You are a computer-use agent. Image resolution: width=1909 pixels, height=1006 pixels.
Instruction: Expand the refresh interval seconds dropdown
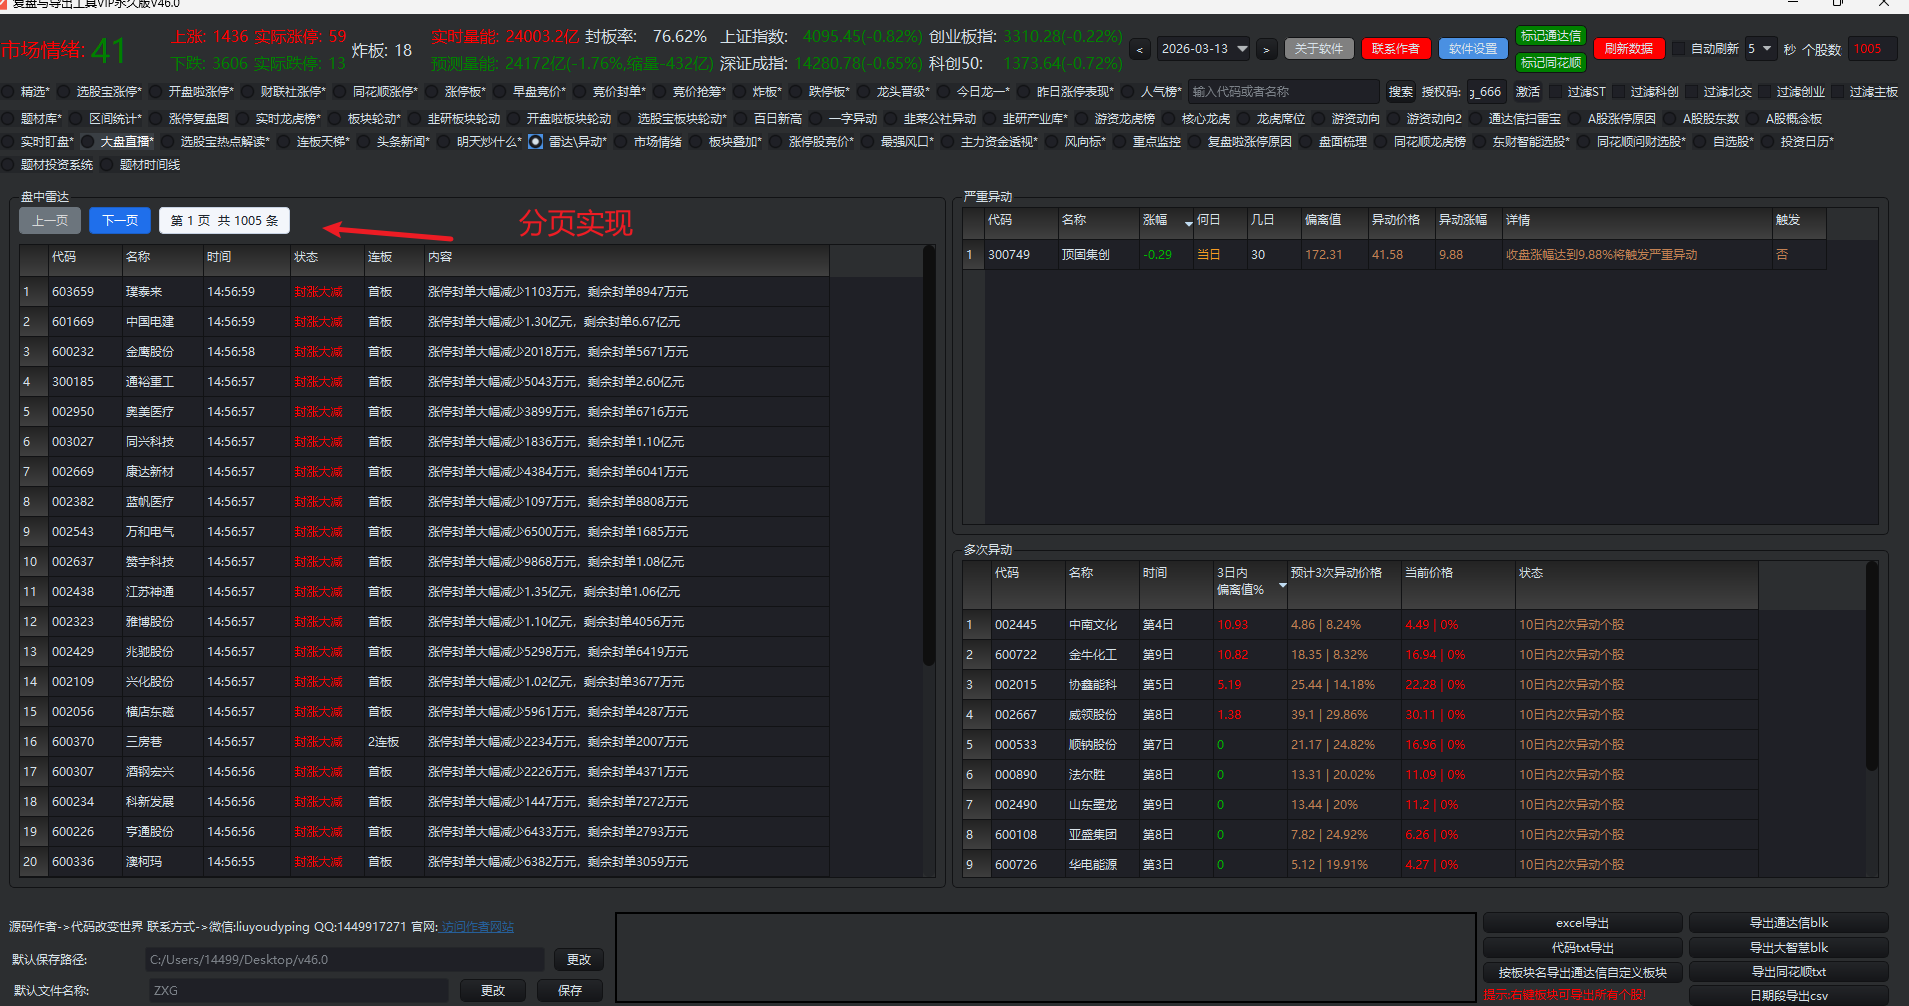click(x=1767, y=49)
